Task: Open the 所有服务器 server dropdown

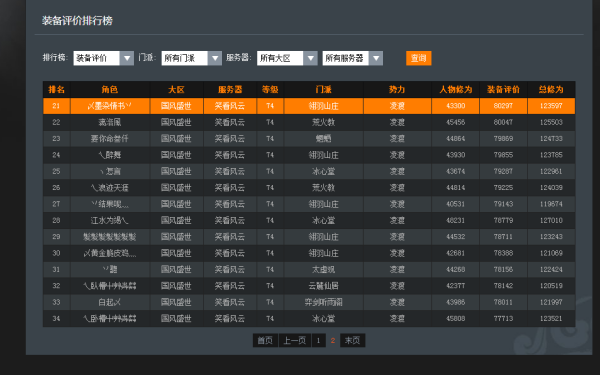Action: tap(352, 58)
